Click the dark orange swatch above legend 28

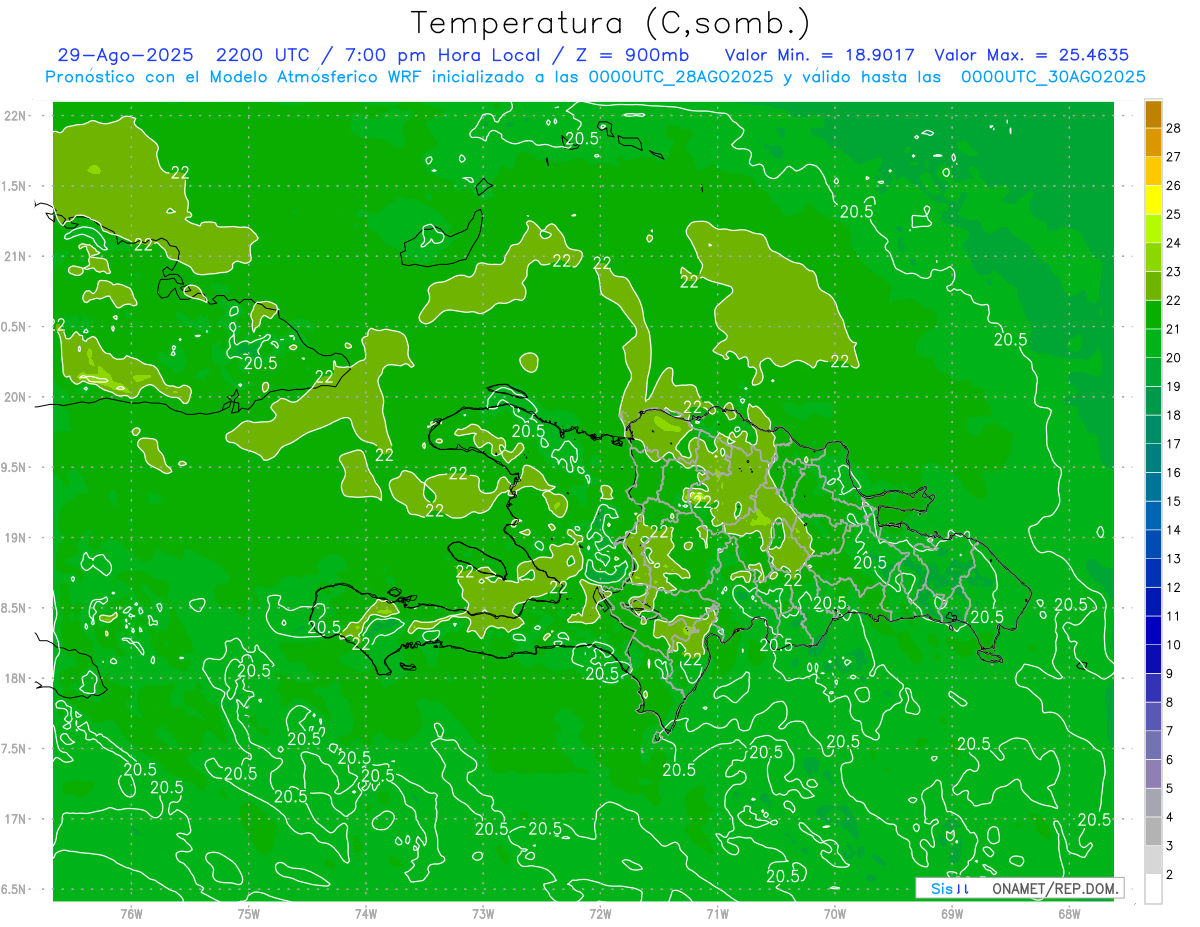pos(1153,114)
